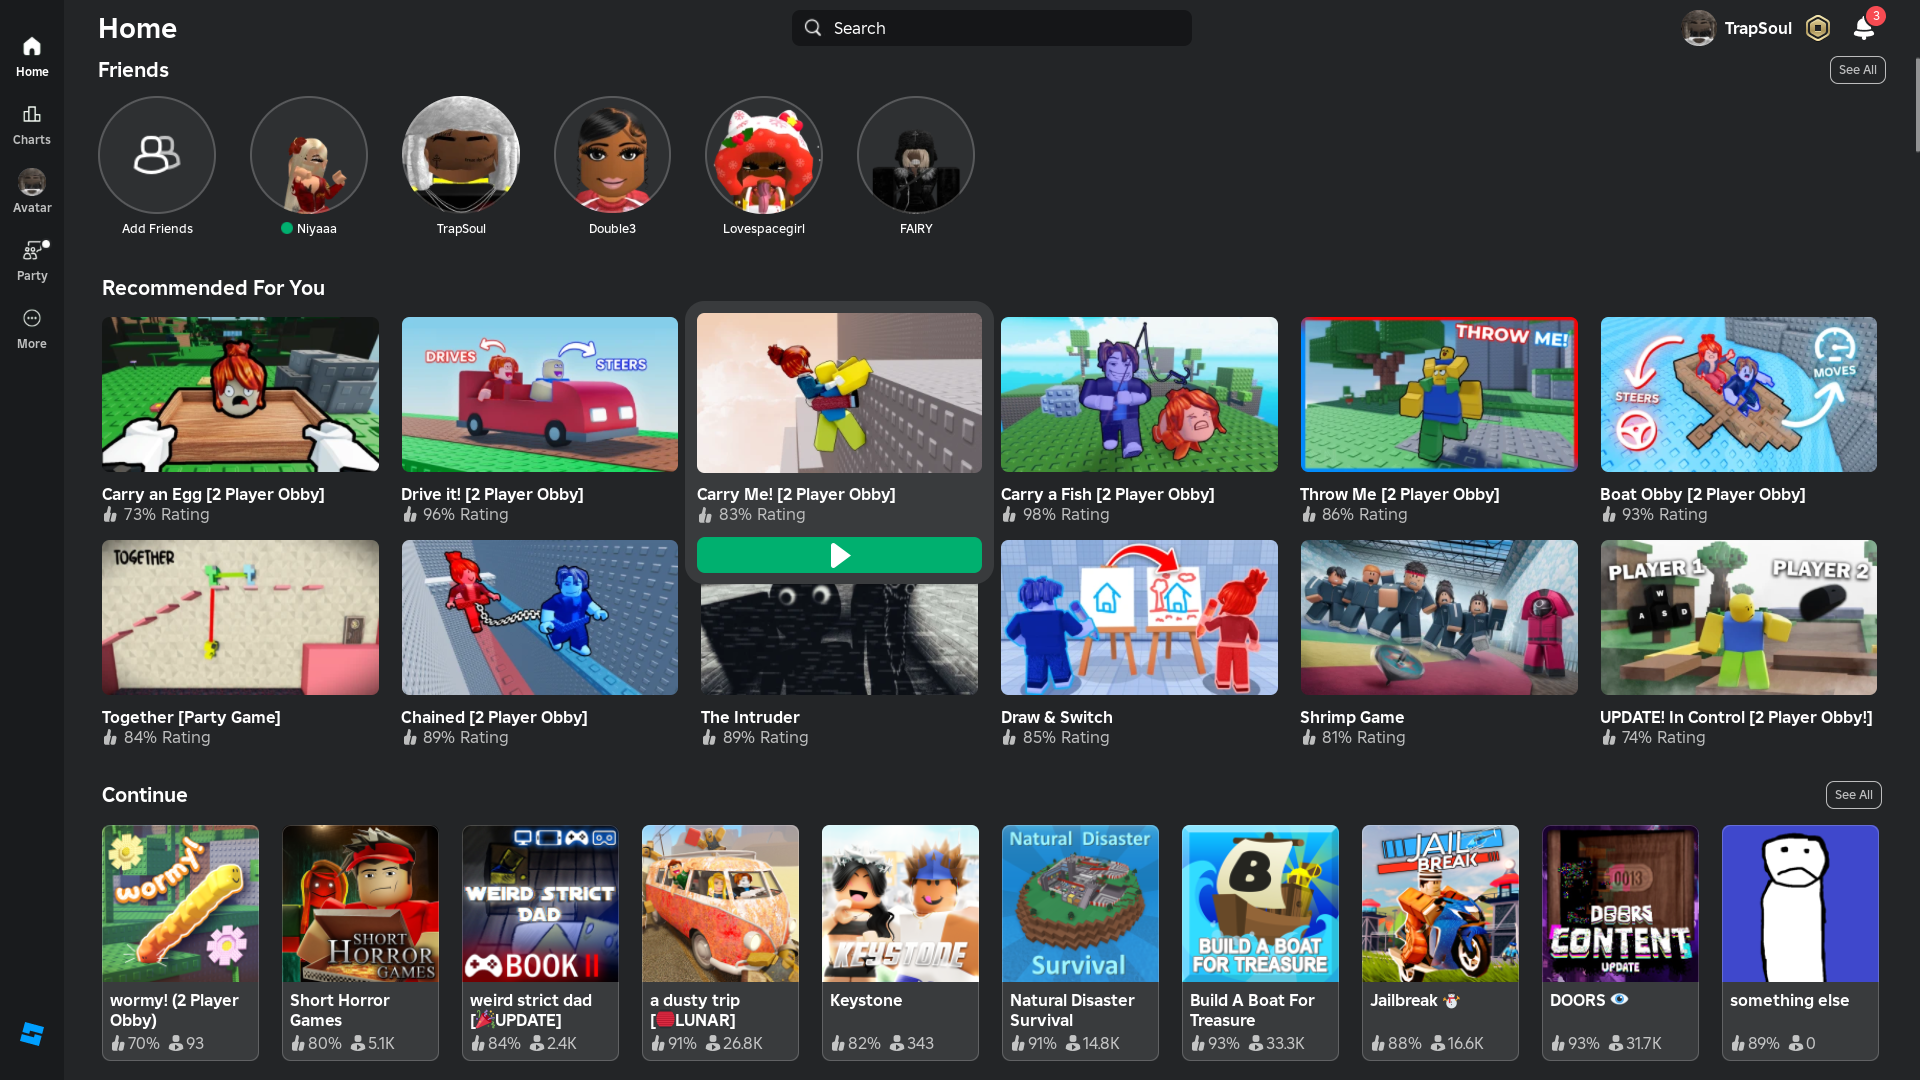The height and width of the screenshot is (1080, 1920).
Task: Open the Draw & Switch game tile
Action: click(x=1139, y=618)
